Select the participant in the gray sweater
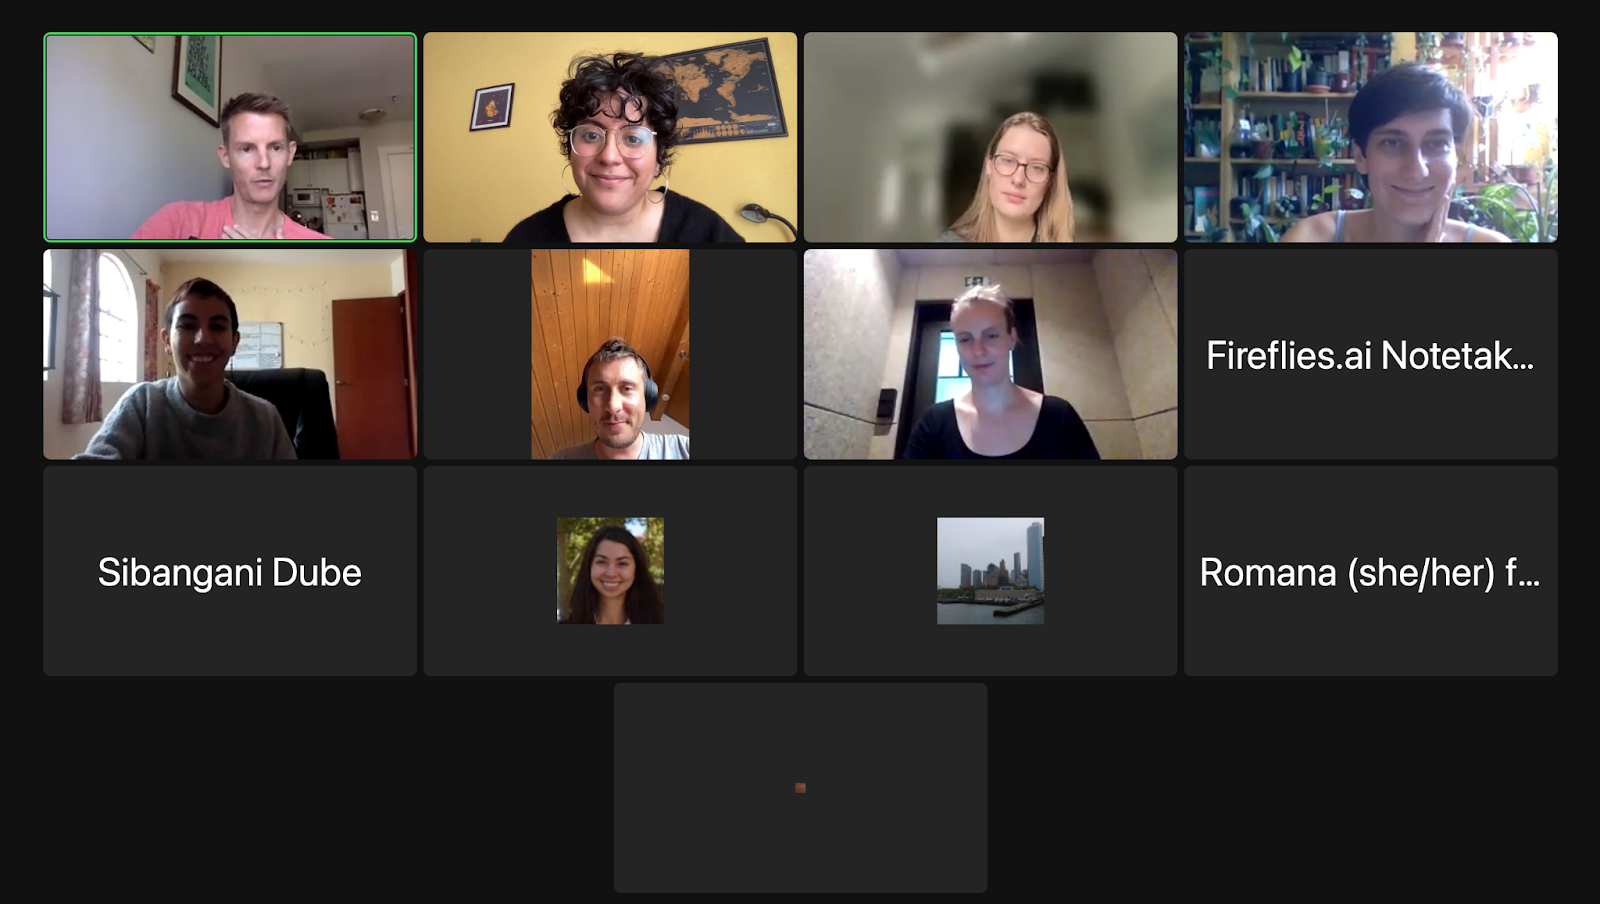The height and width of the screenshot is (904, 1600). click(230, 354)
